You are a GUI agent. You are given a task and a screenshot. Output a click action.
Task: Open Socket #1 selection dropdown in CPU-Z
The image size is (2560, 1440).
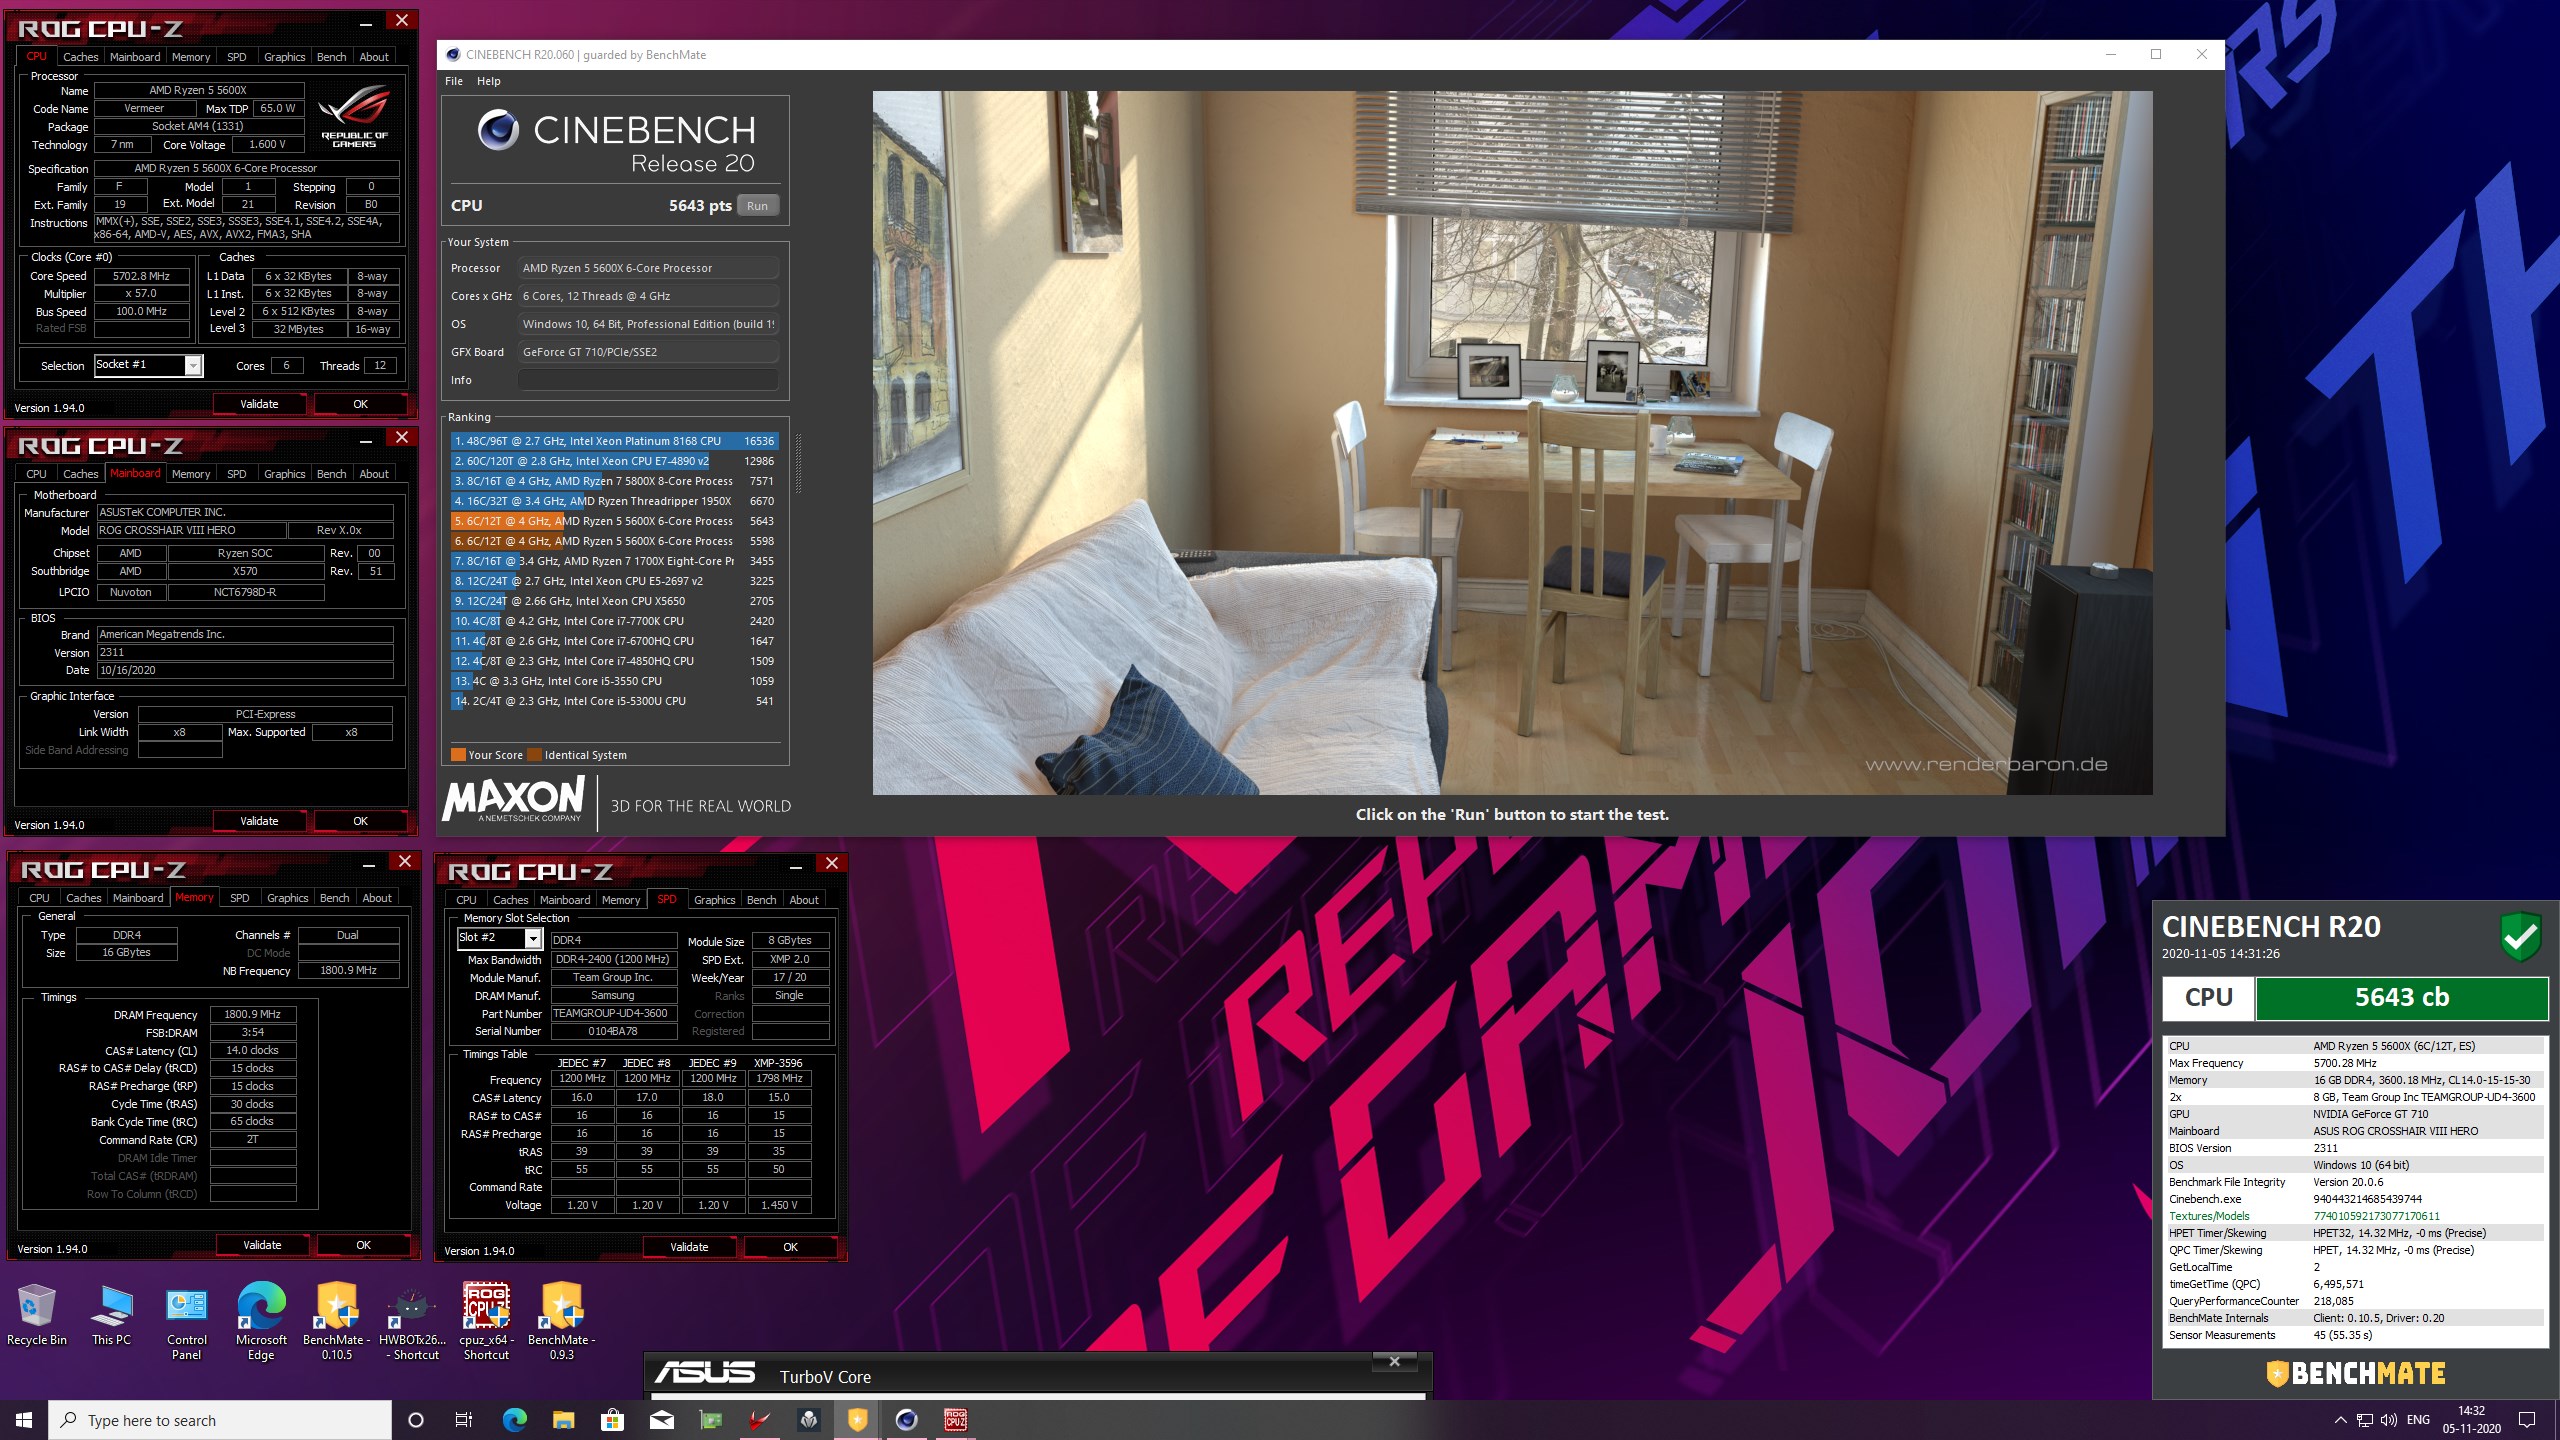click(x=193, y=366)
